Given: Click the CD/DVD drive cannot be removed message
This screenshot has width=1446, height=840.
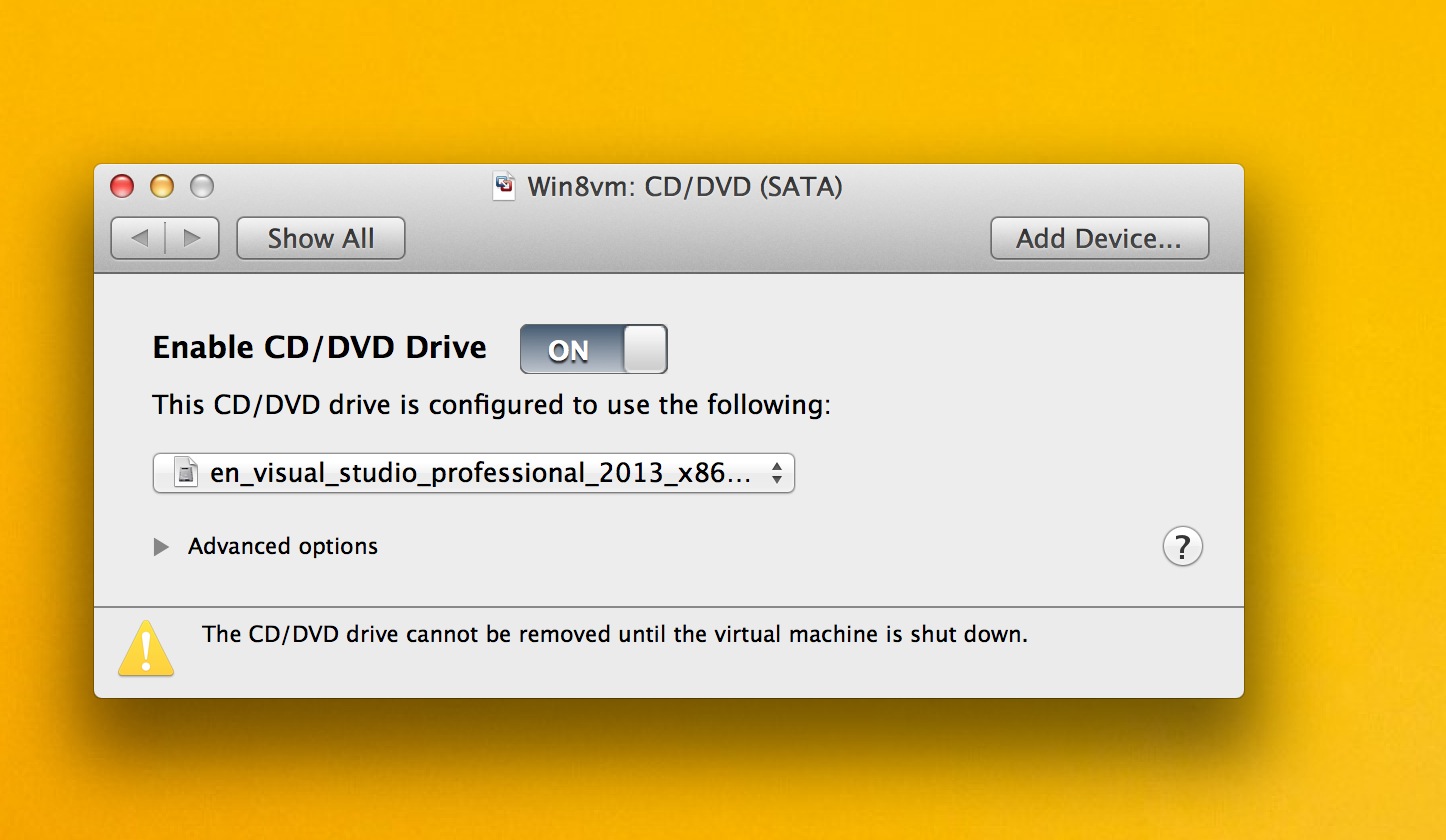Looking at the screenshot, I should (x=614, y=634).
